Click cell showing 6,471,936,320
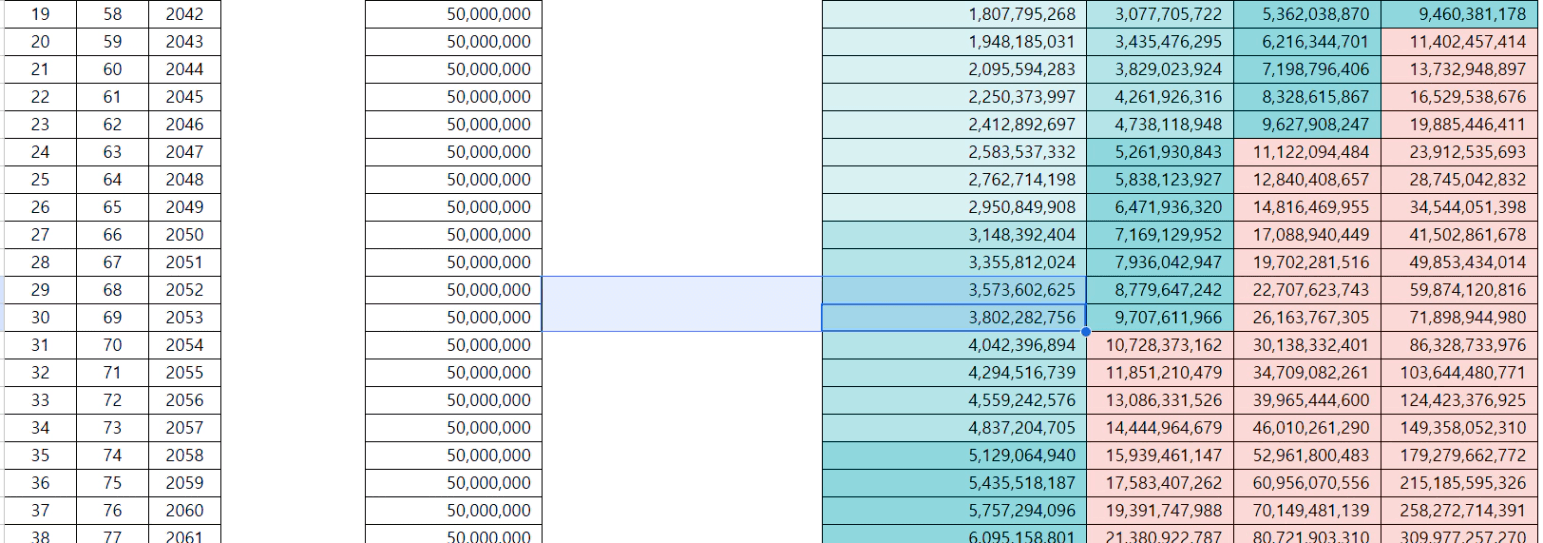This screenshot has height=543, width=1543. point(1159,207)
